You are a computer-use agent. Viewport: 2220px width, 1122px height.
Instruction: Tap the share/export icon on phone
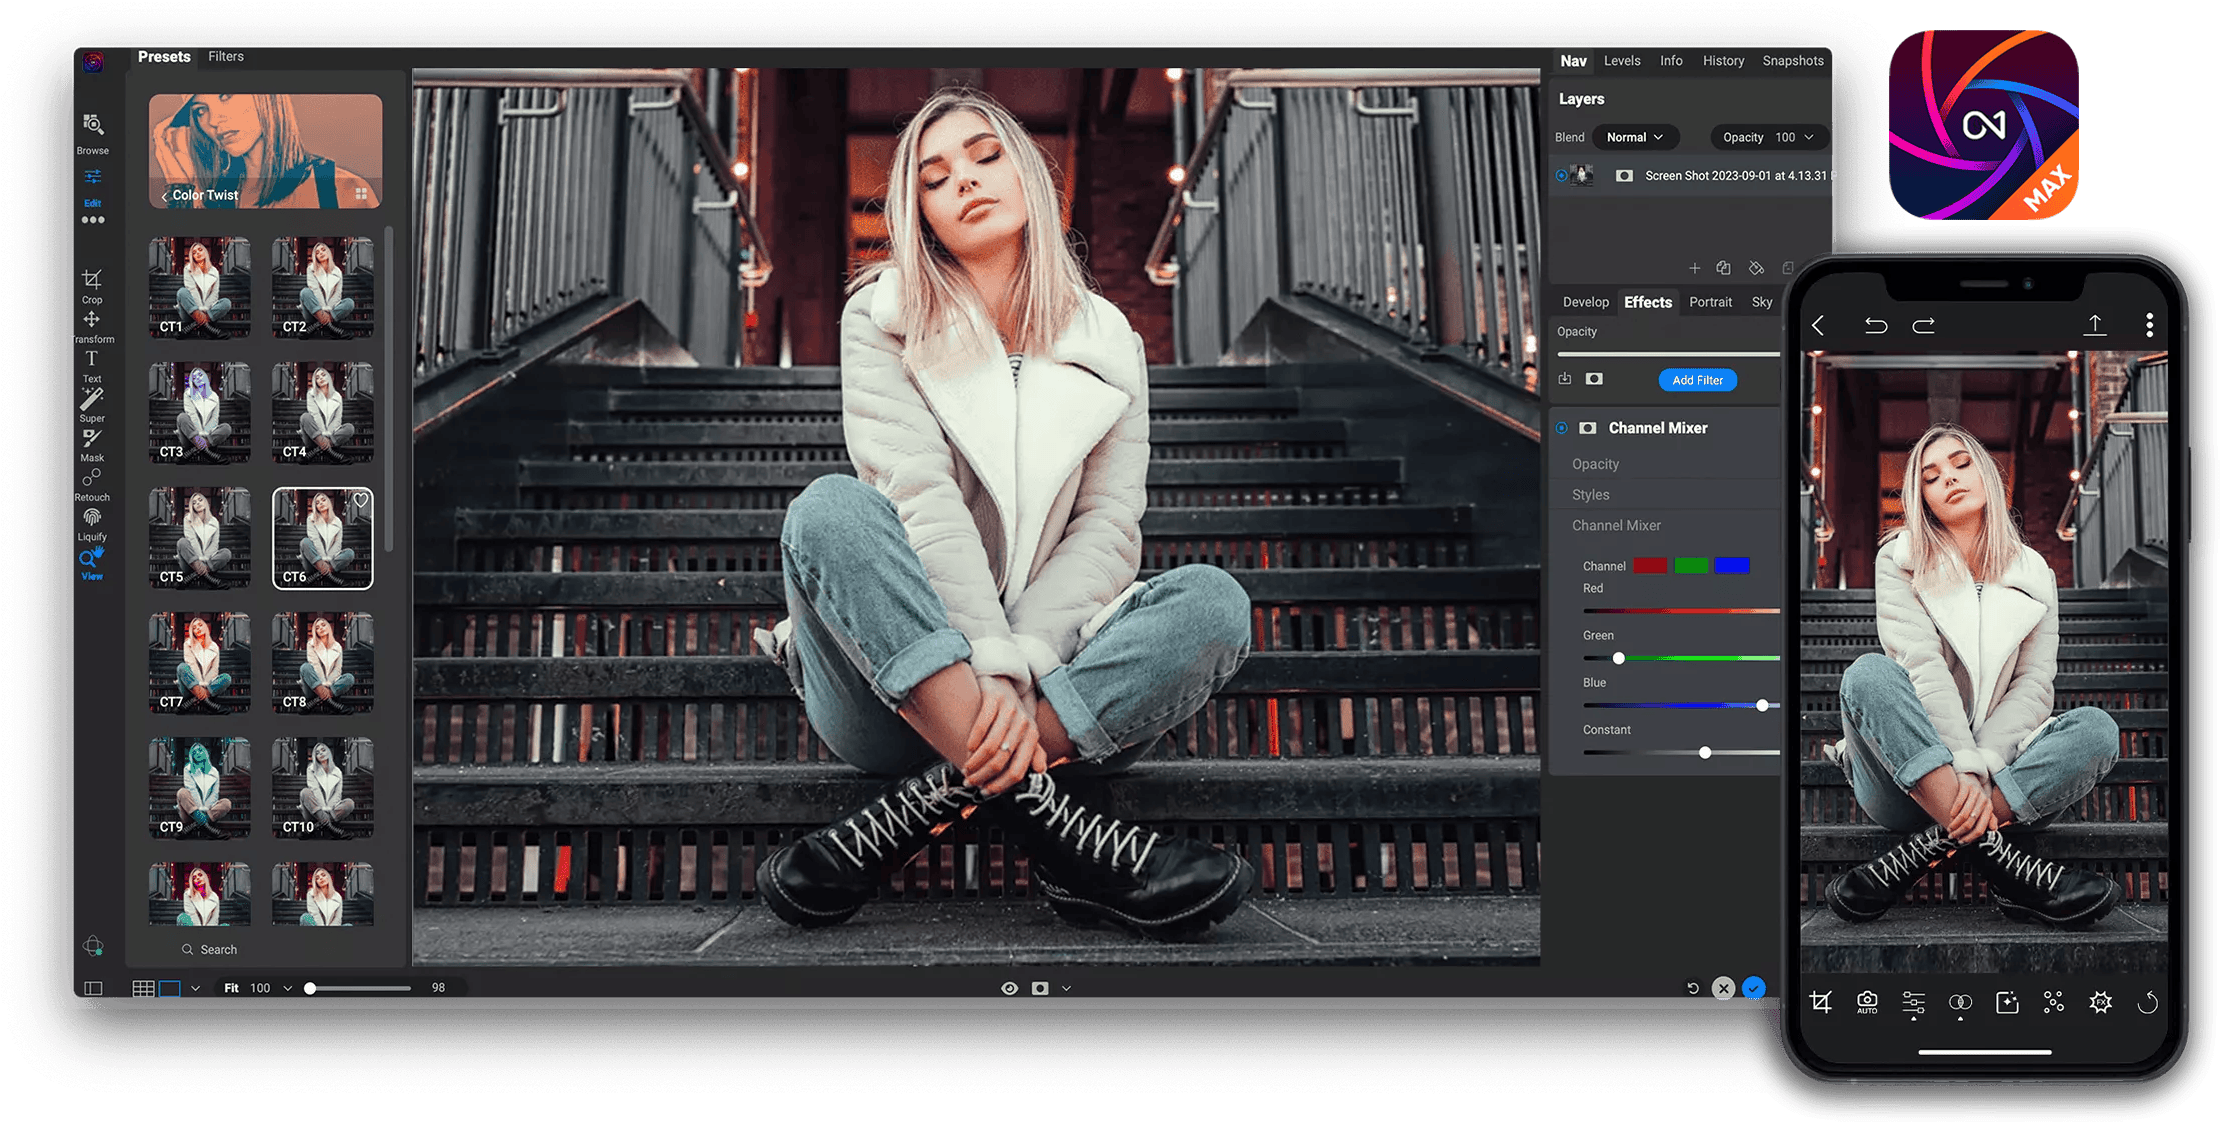pyautogui.click(x=2094, y=325)
